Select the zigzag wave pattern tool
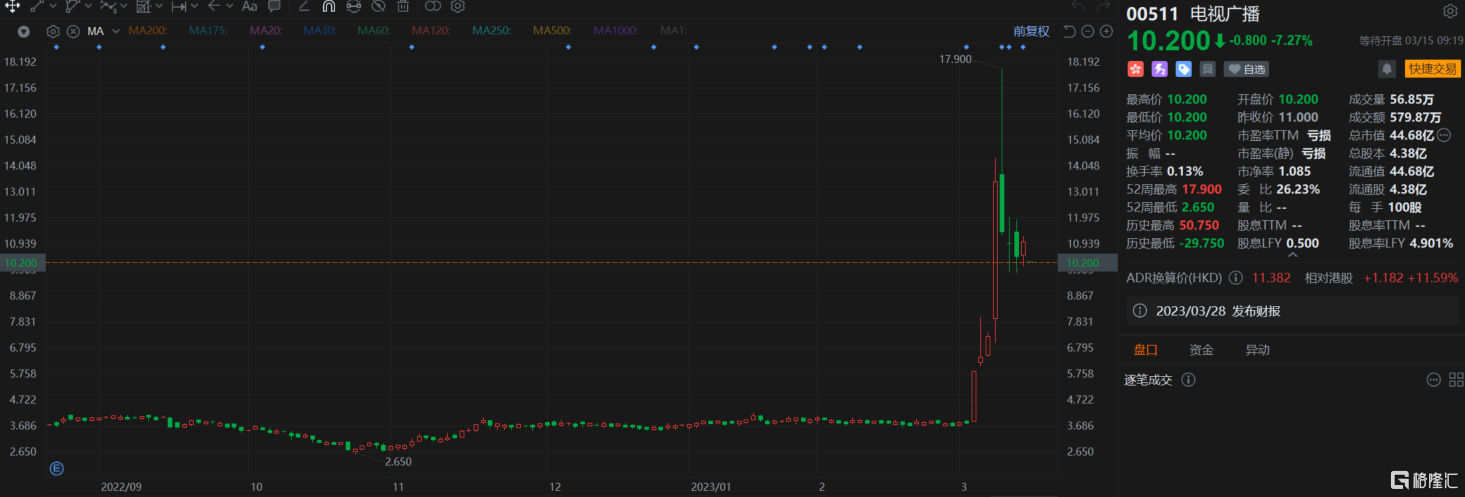This screenshot has height=497, width=1465. coord(108,6)
